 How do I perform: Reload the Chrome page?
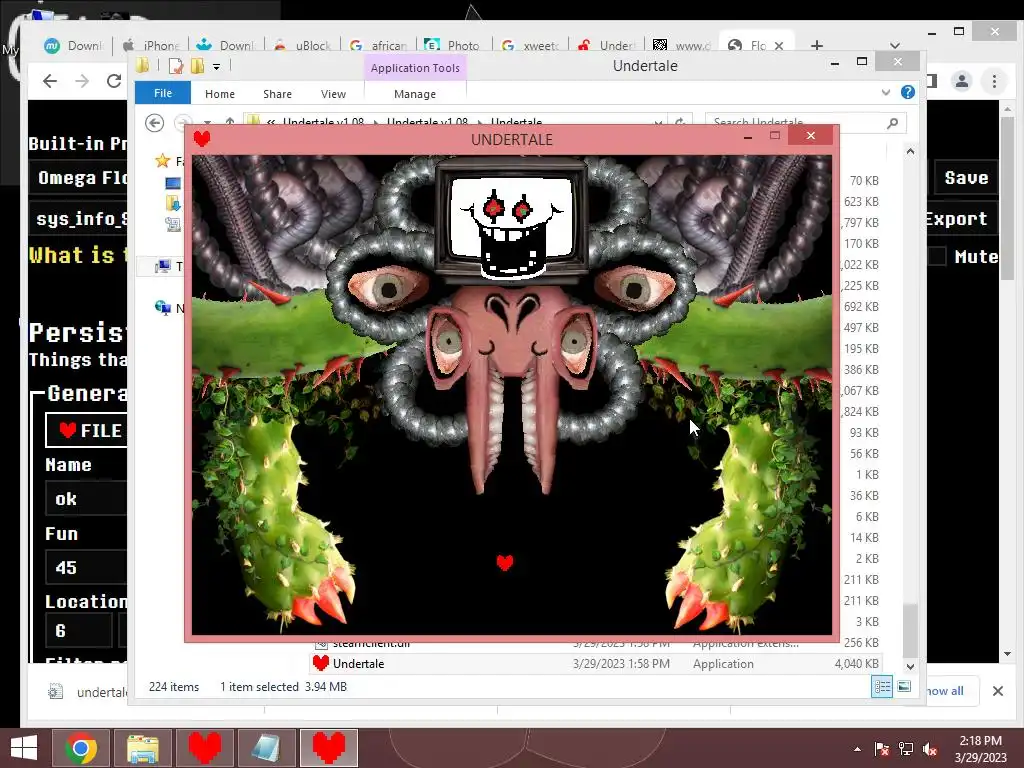click(x=114, y=81)
